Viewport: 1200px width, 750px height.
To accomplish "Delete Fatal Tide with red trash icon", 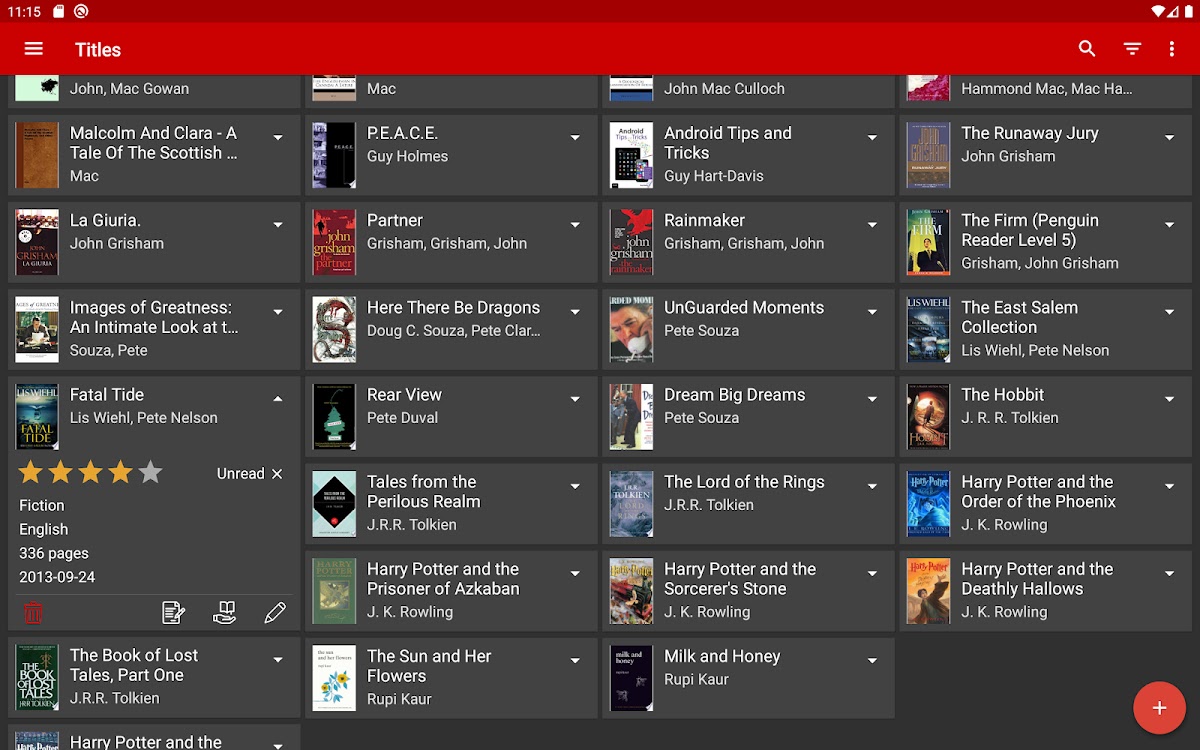I will pos(33,613).
